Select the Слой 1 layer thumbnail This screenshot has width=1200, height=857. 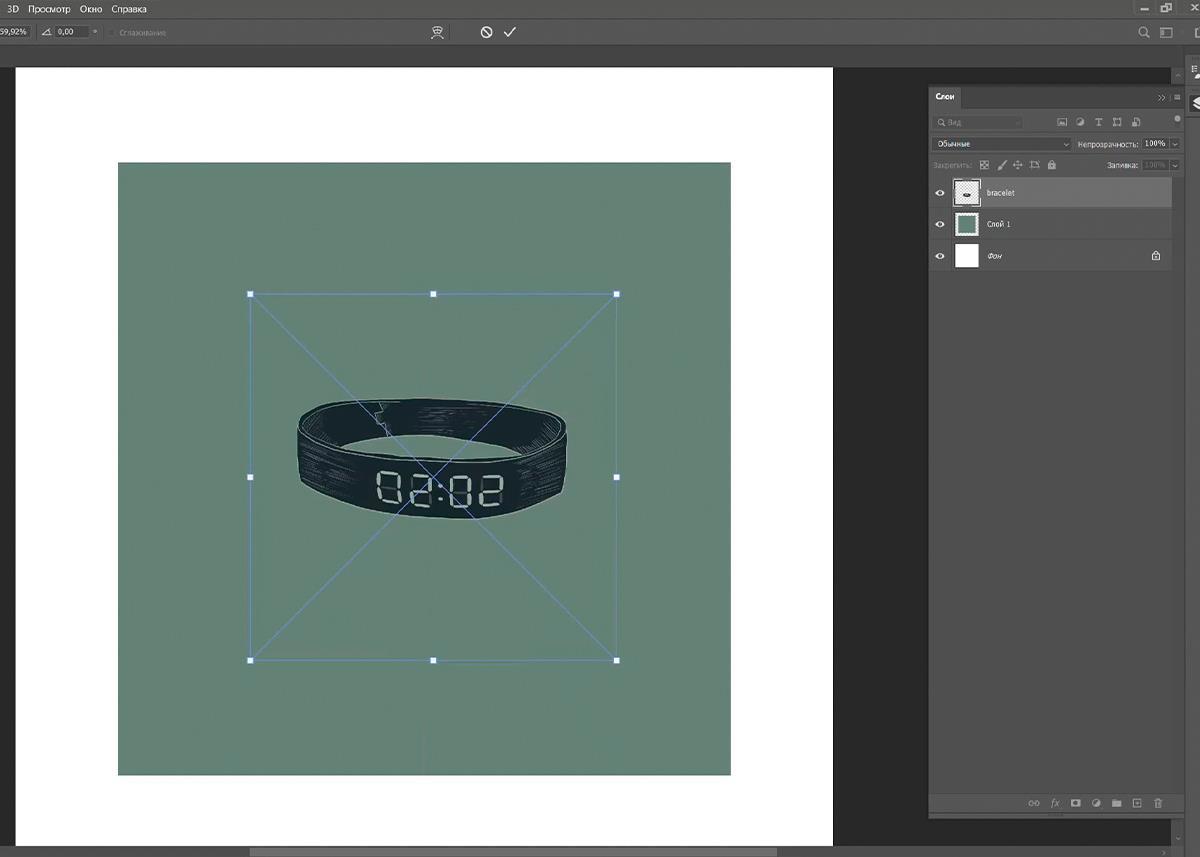point(967,225)
